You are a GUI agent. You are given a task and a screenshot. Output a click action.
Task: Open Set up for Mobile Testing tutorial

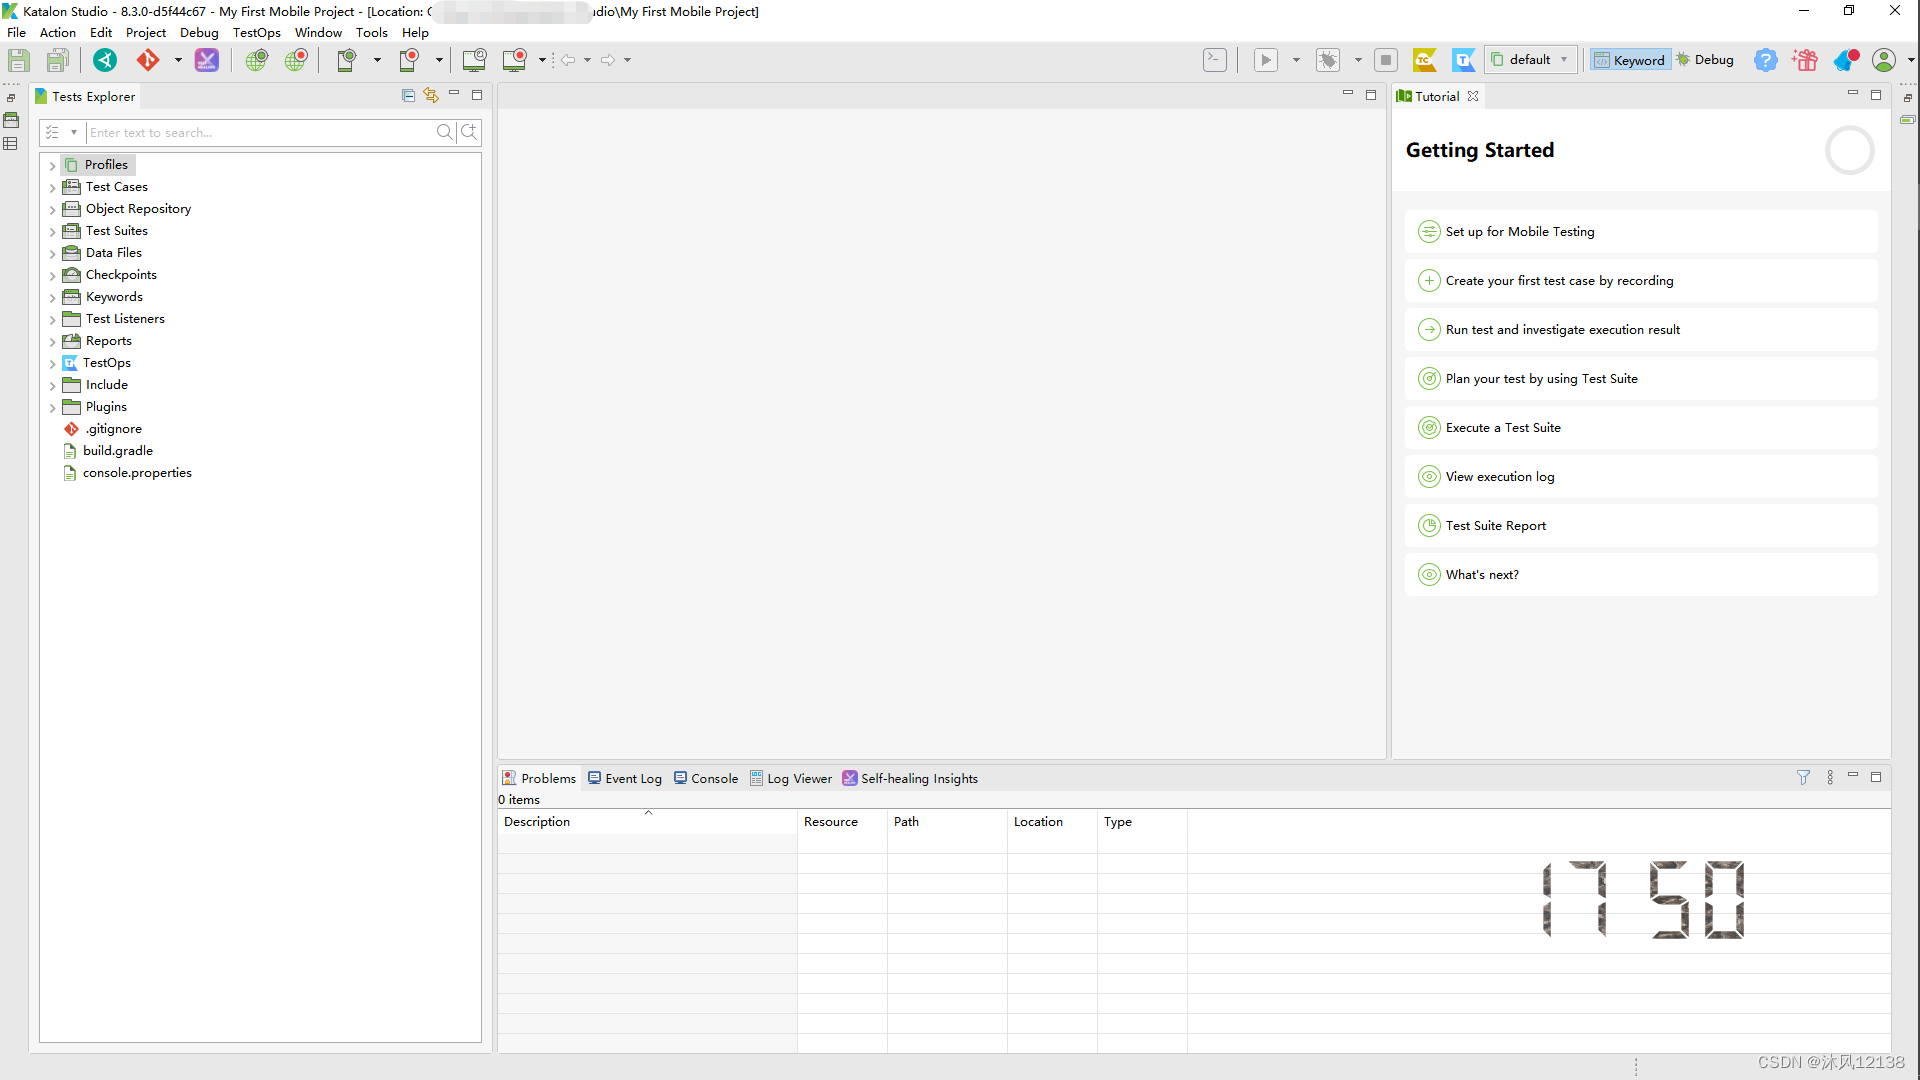[1519, 231]
